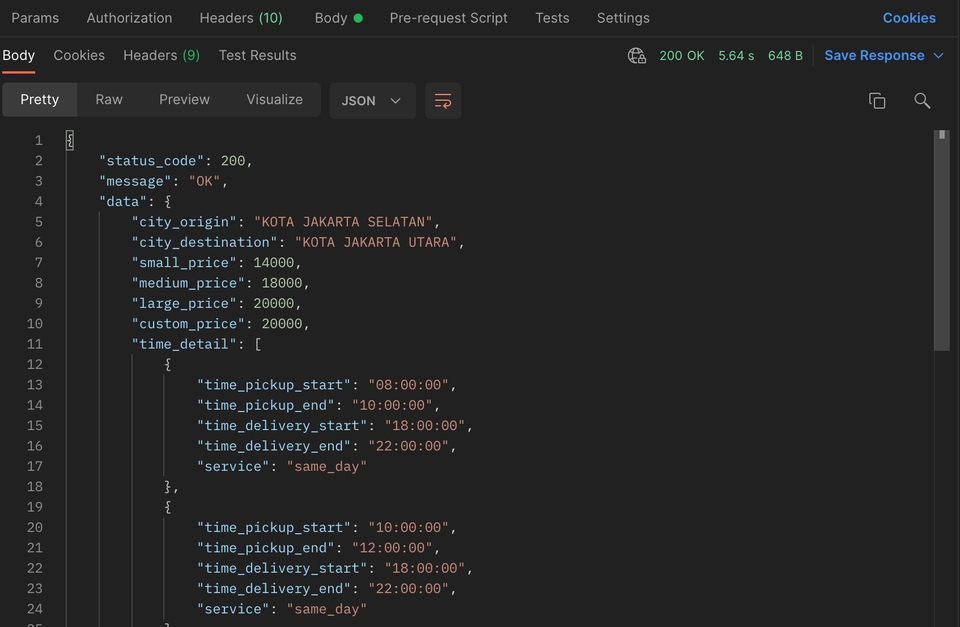
Task: Click the "time_pickup_end" key on line 14
Action: [266, 405]
